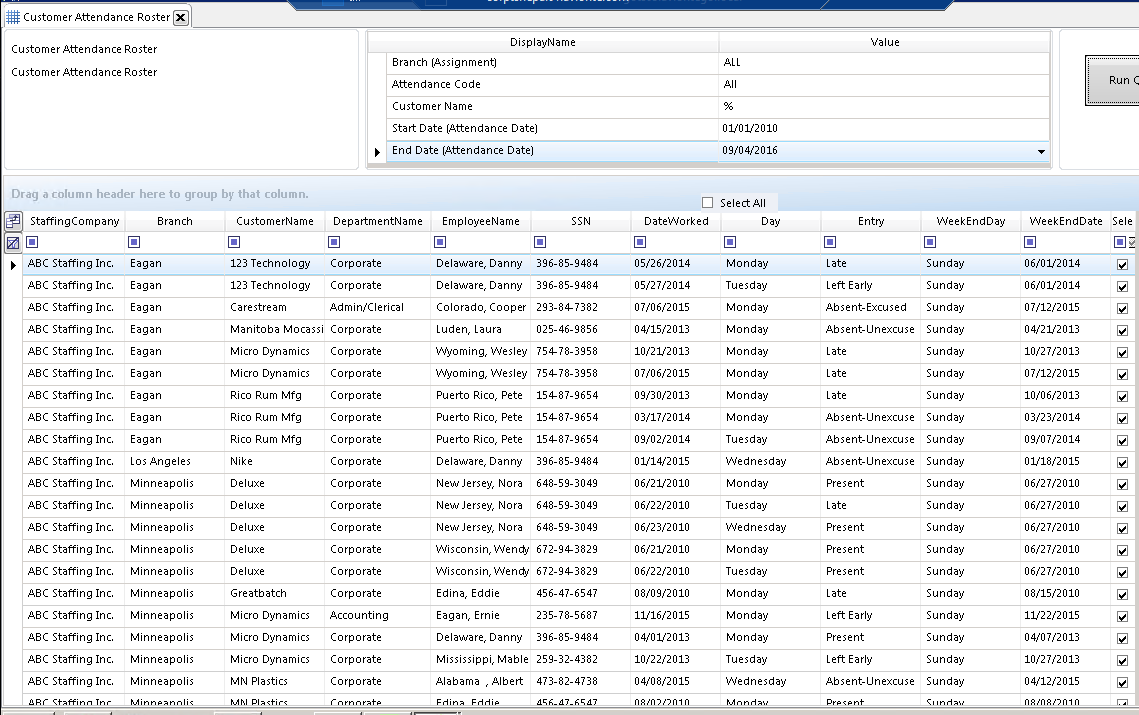Open filter icon under WeekEndDate column
This screenshot has width=1139, height=715.
[1030, 242]
